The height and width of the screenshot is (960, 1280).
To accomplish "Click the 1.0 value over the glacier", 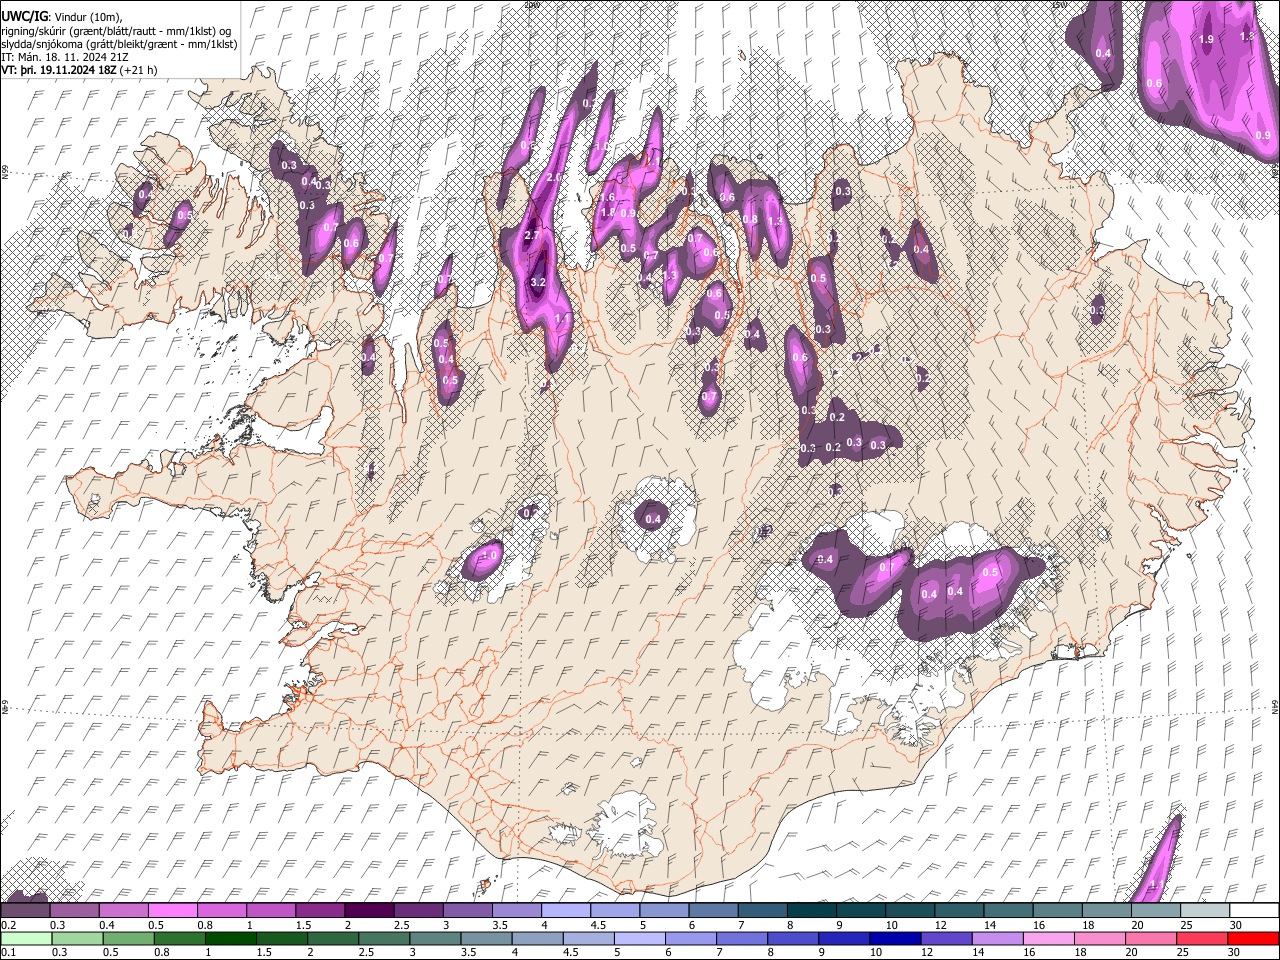I will (x=490, y=555).
